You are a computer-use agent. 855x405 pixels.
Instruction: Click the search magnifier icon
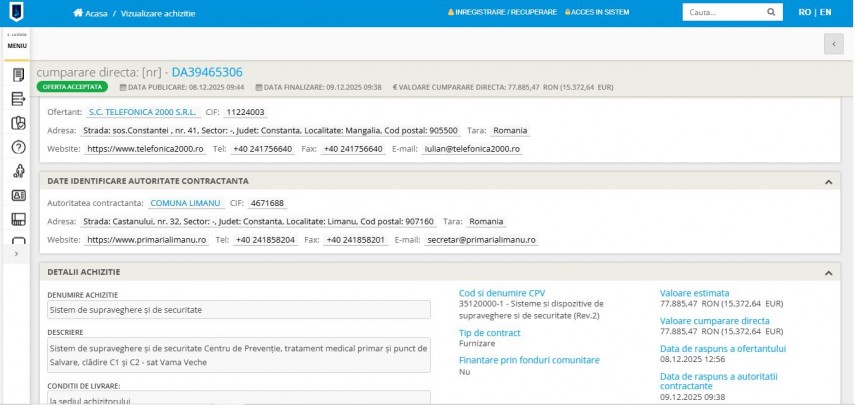click(771, 12)
